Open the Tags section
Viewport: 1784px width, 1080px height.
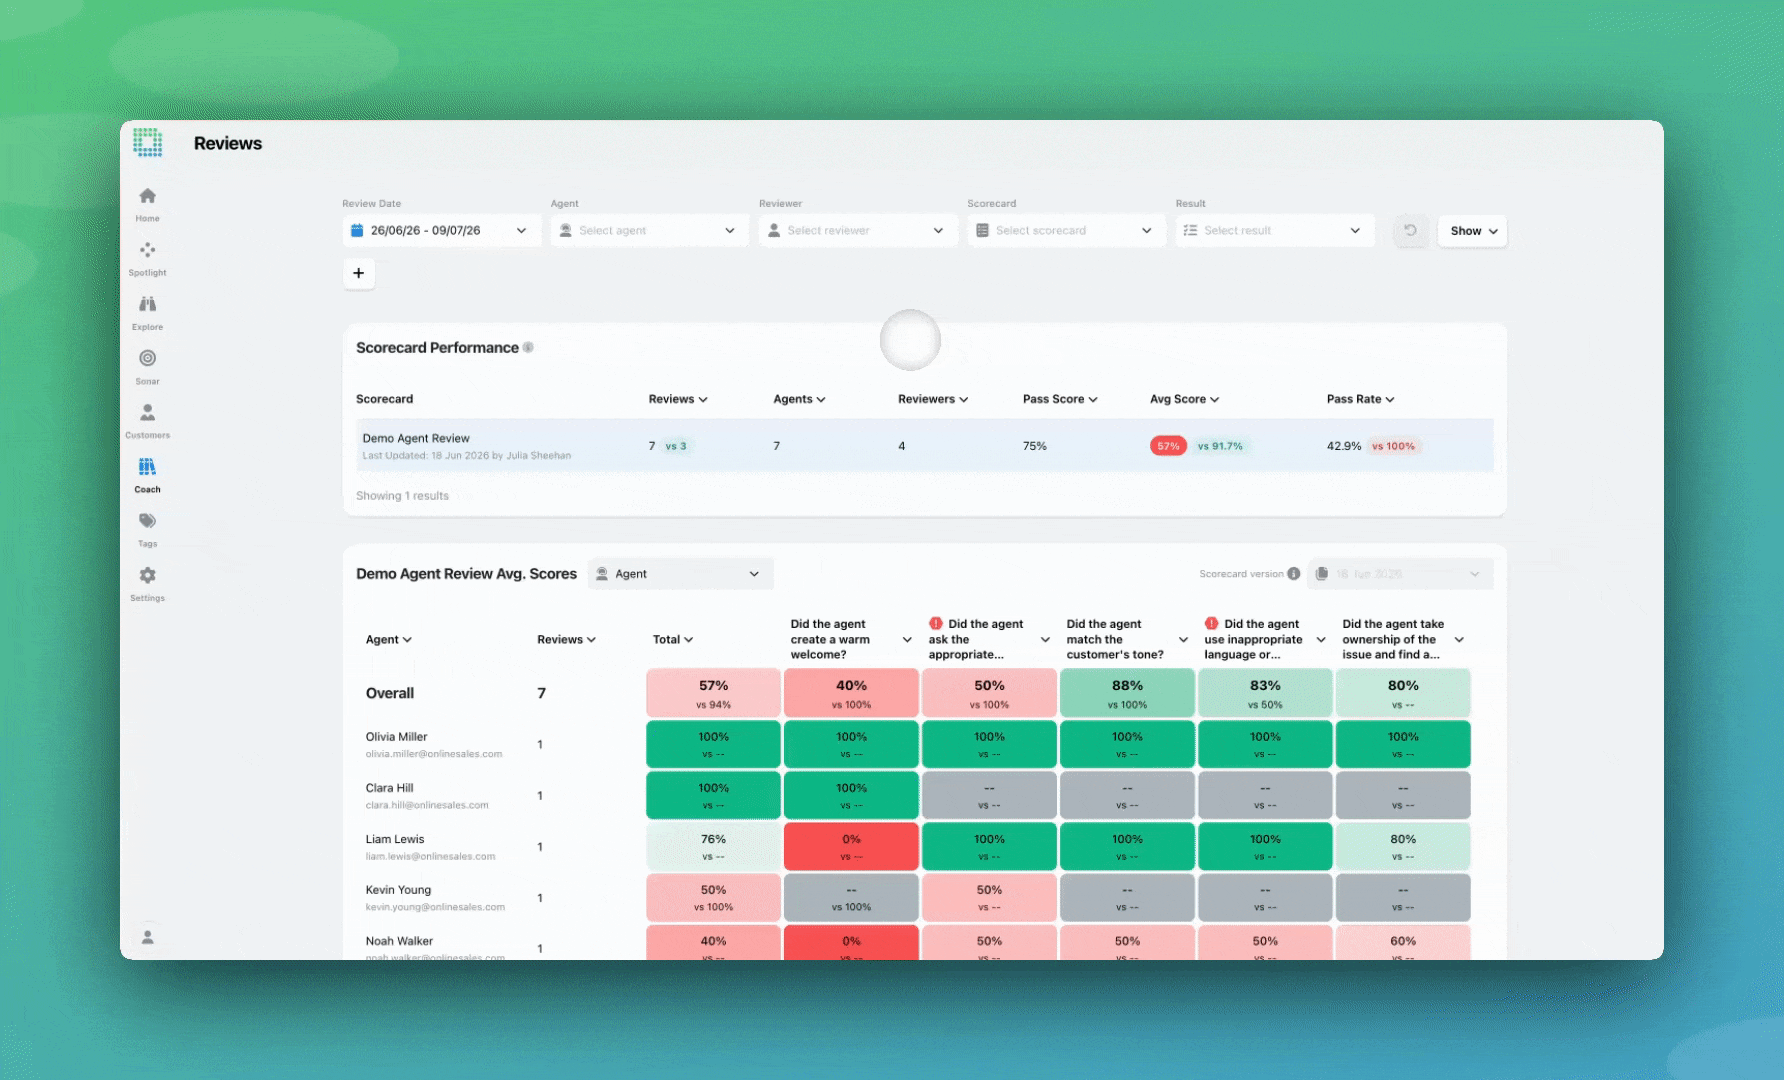coord(147,529)
